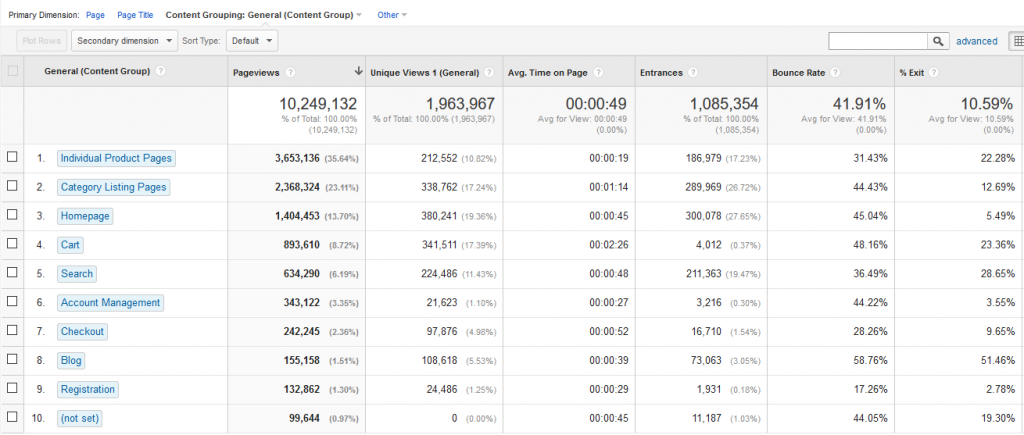Sort by Pageviews column header
This screenshot has height=435, width=1024.
tap(256, 73)
